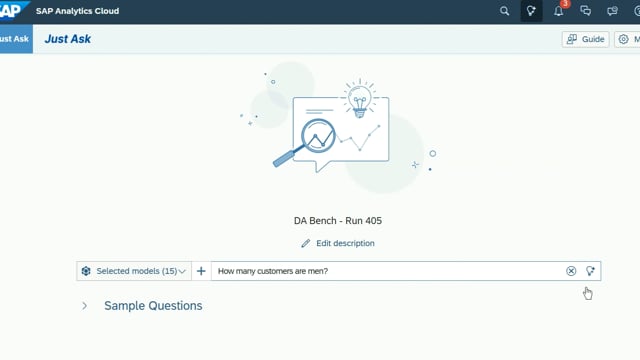Clear the question with the X icon

[571, 271]
